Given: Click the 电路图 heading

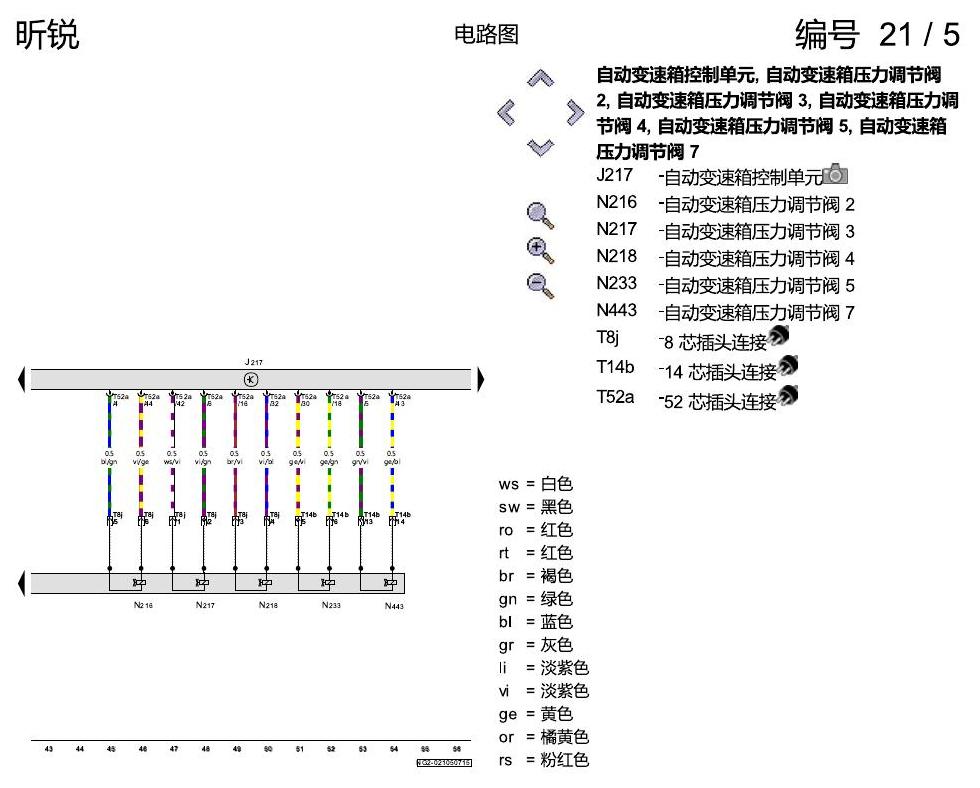Looking at the screenshot, I should [x=486, y=34].
